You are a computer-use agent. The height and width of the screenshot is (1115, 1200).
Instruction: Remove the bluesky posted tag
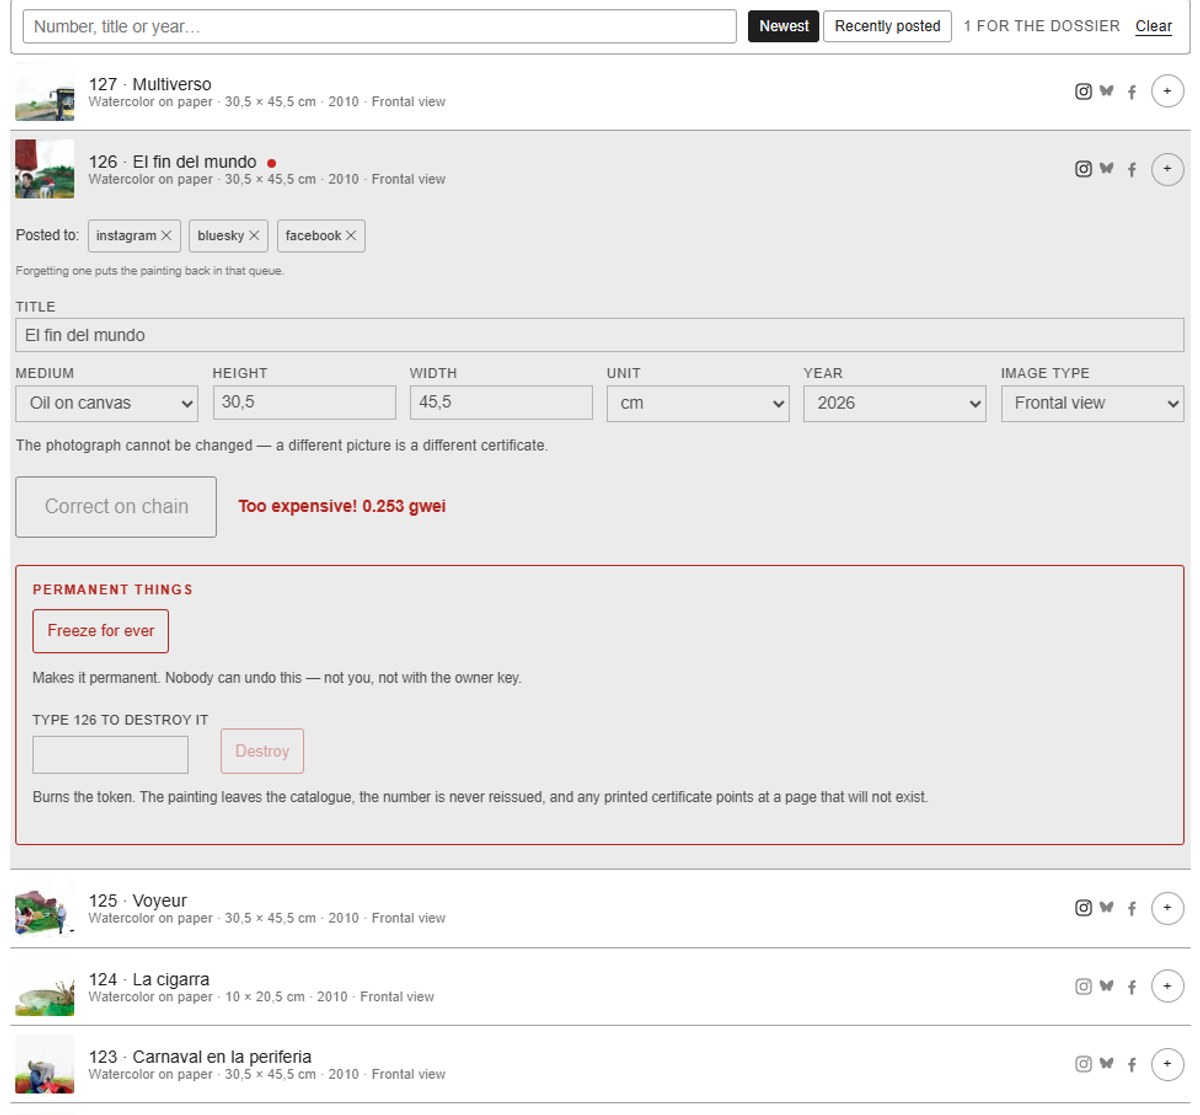[254, 236]
